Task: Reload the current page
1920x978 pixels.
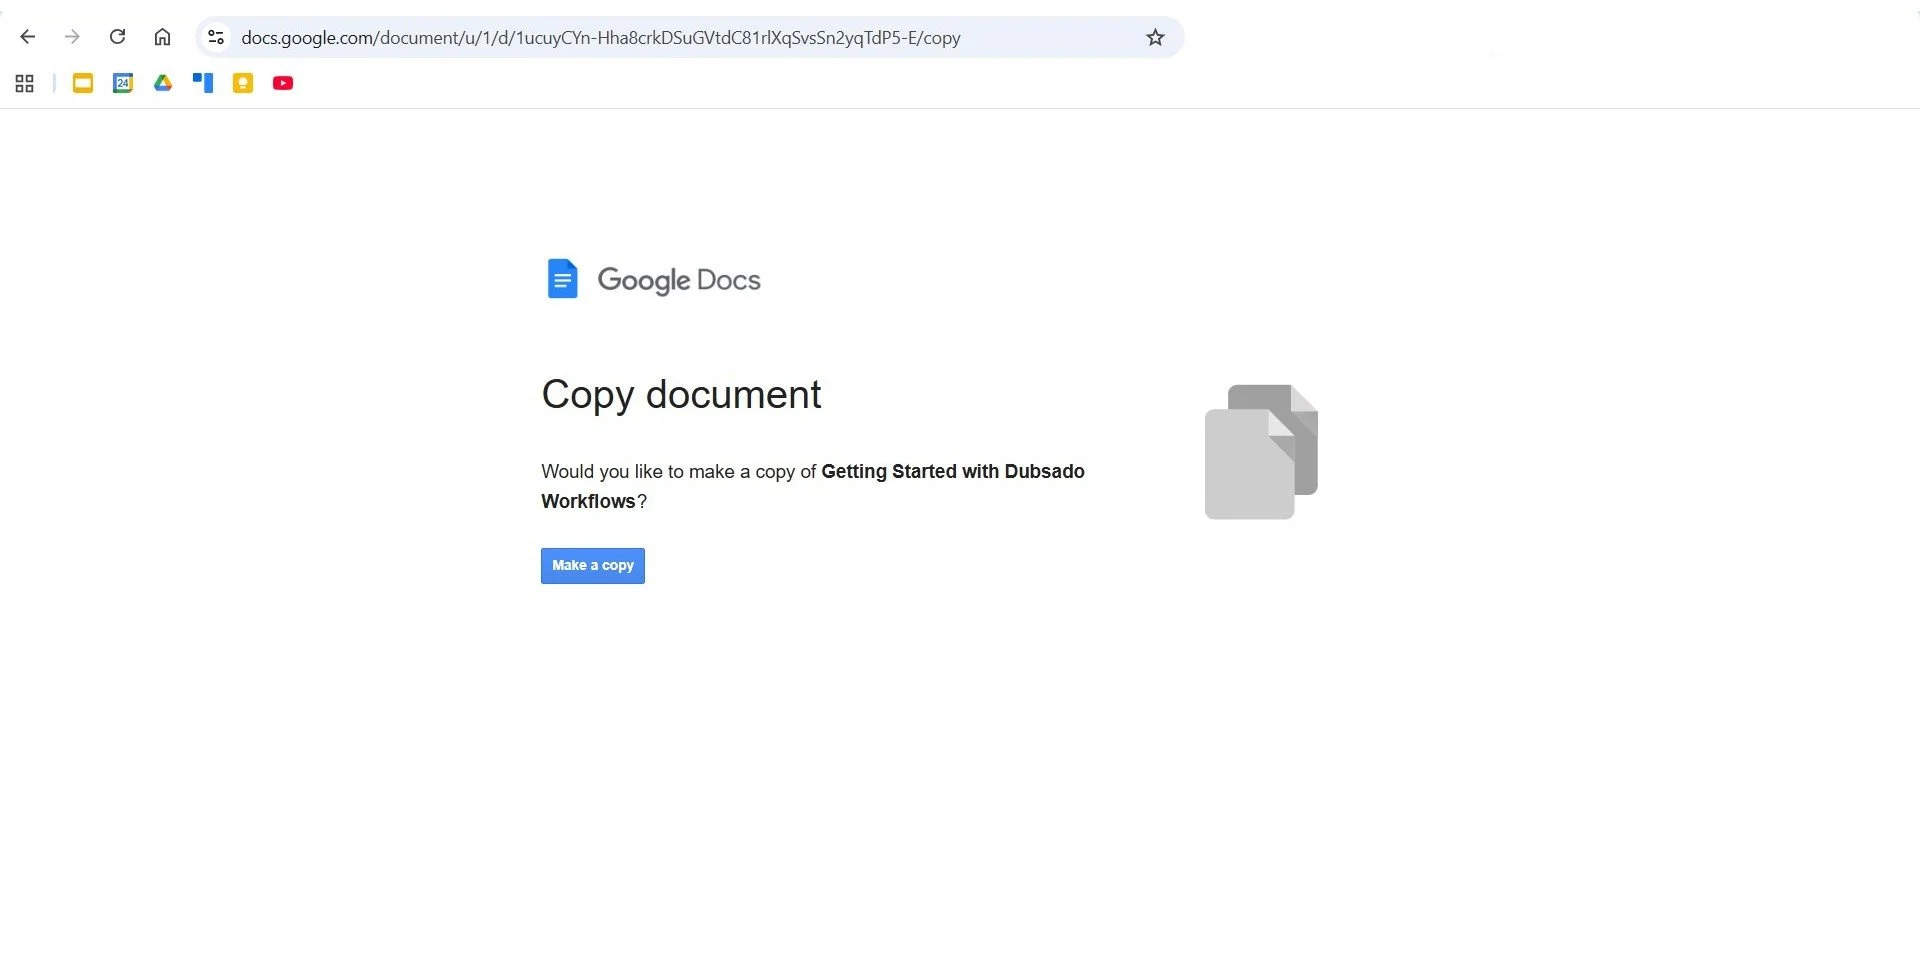Action: coord(117,37)
